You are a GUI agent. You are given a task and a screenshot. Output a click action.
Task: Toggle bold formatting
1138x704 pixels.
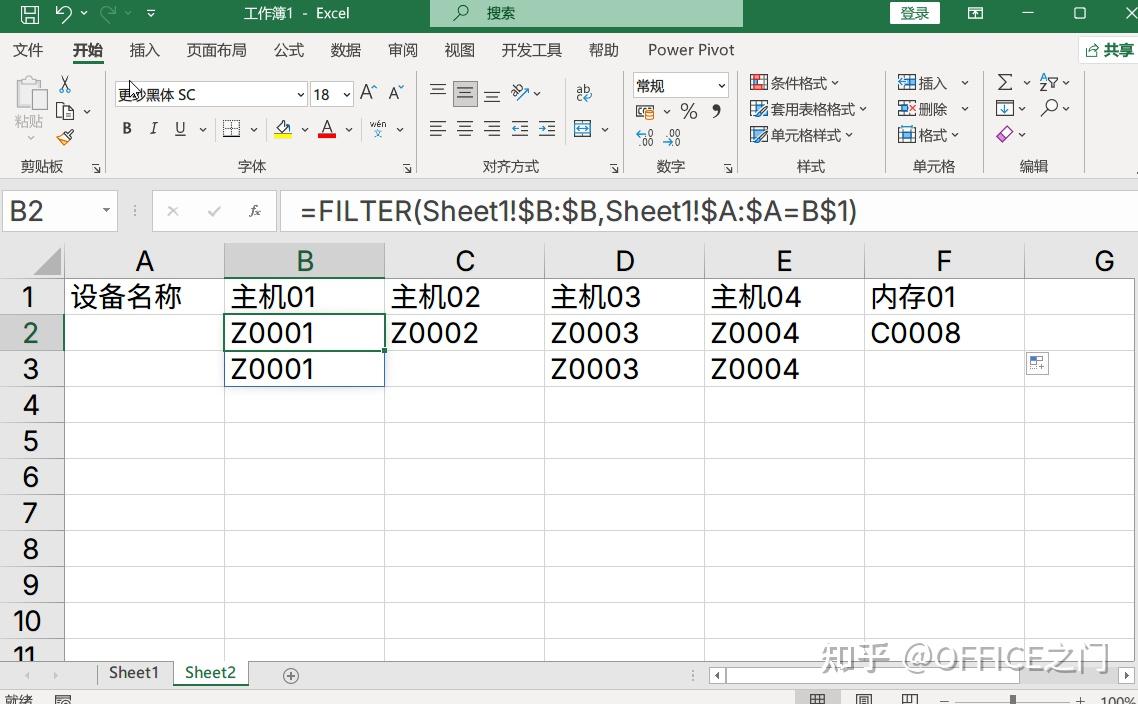click(126, 128)
